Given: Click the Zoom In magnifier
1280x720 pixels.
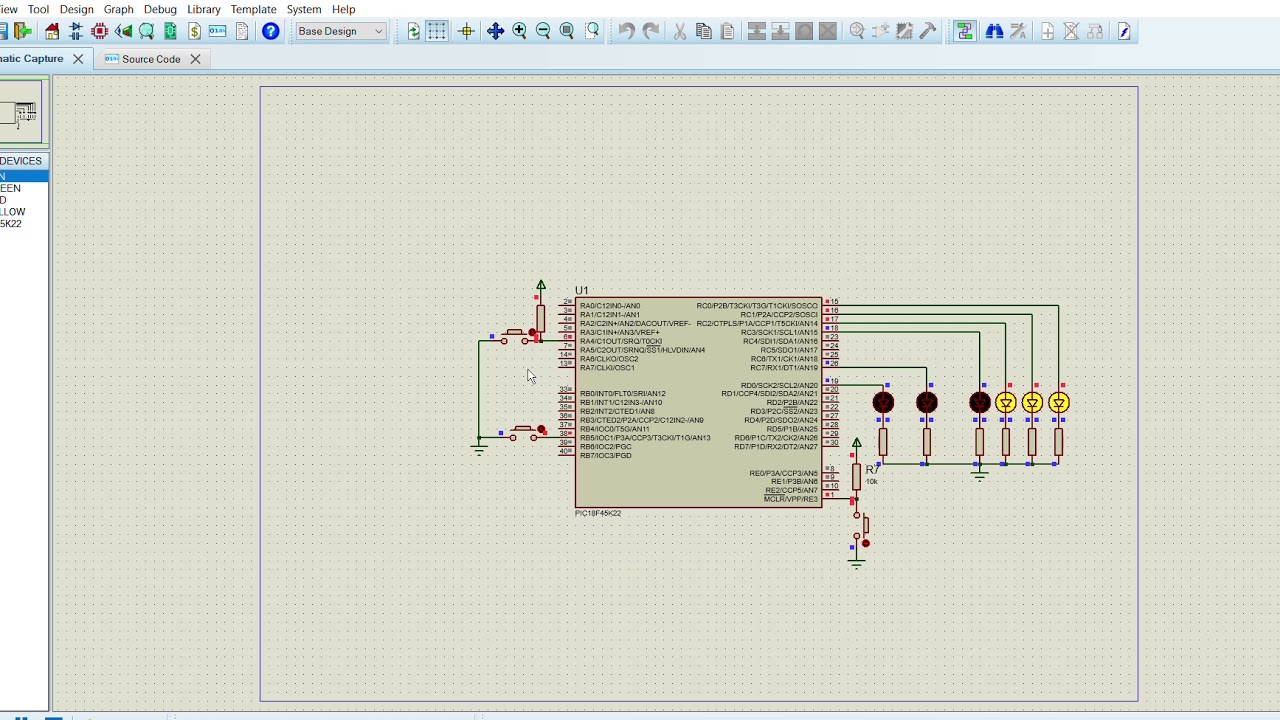Looking at the screenshot, I should [x=519, y=31].
